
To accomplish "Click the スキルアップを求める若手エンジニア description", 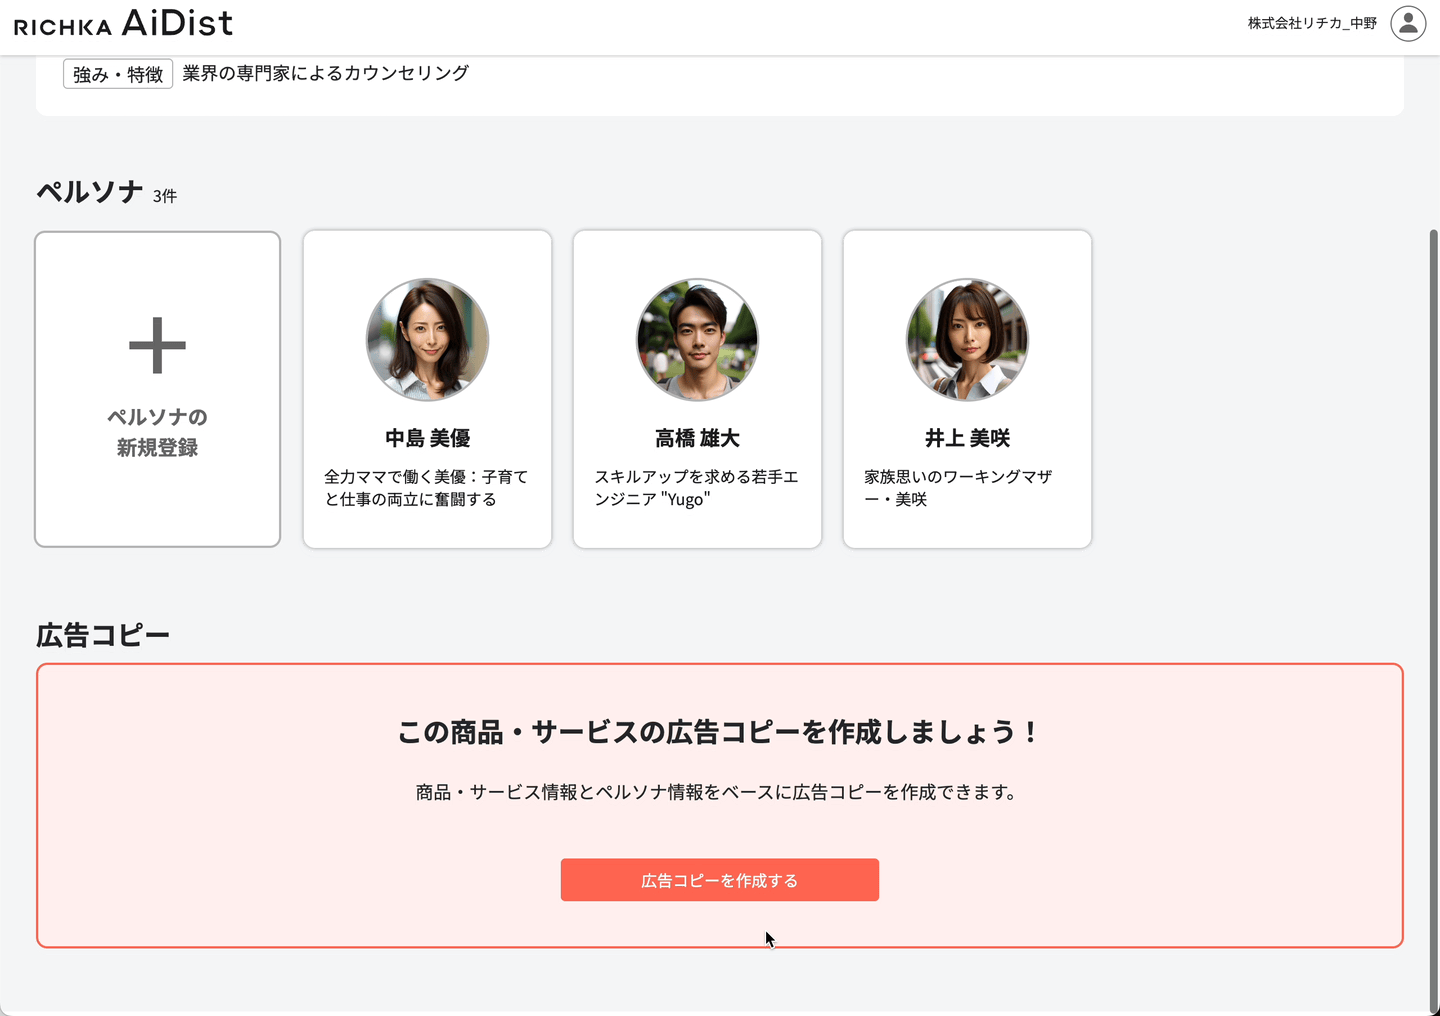I will pos(696,488).
